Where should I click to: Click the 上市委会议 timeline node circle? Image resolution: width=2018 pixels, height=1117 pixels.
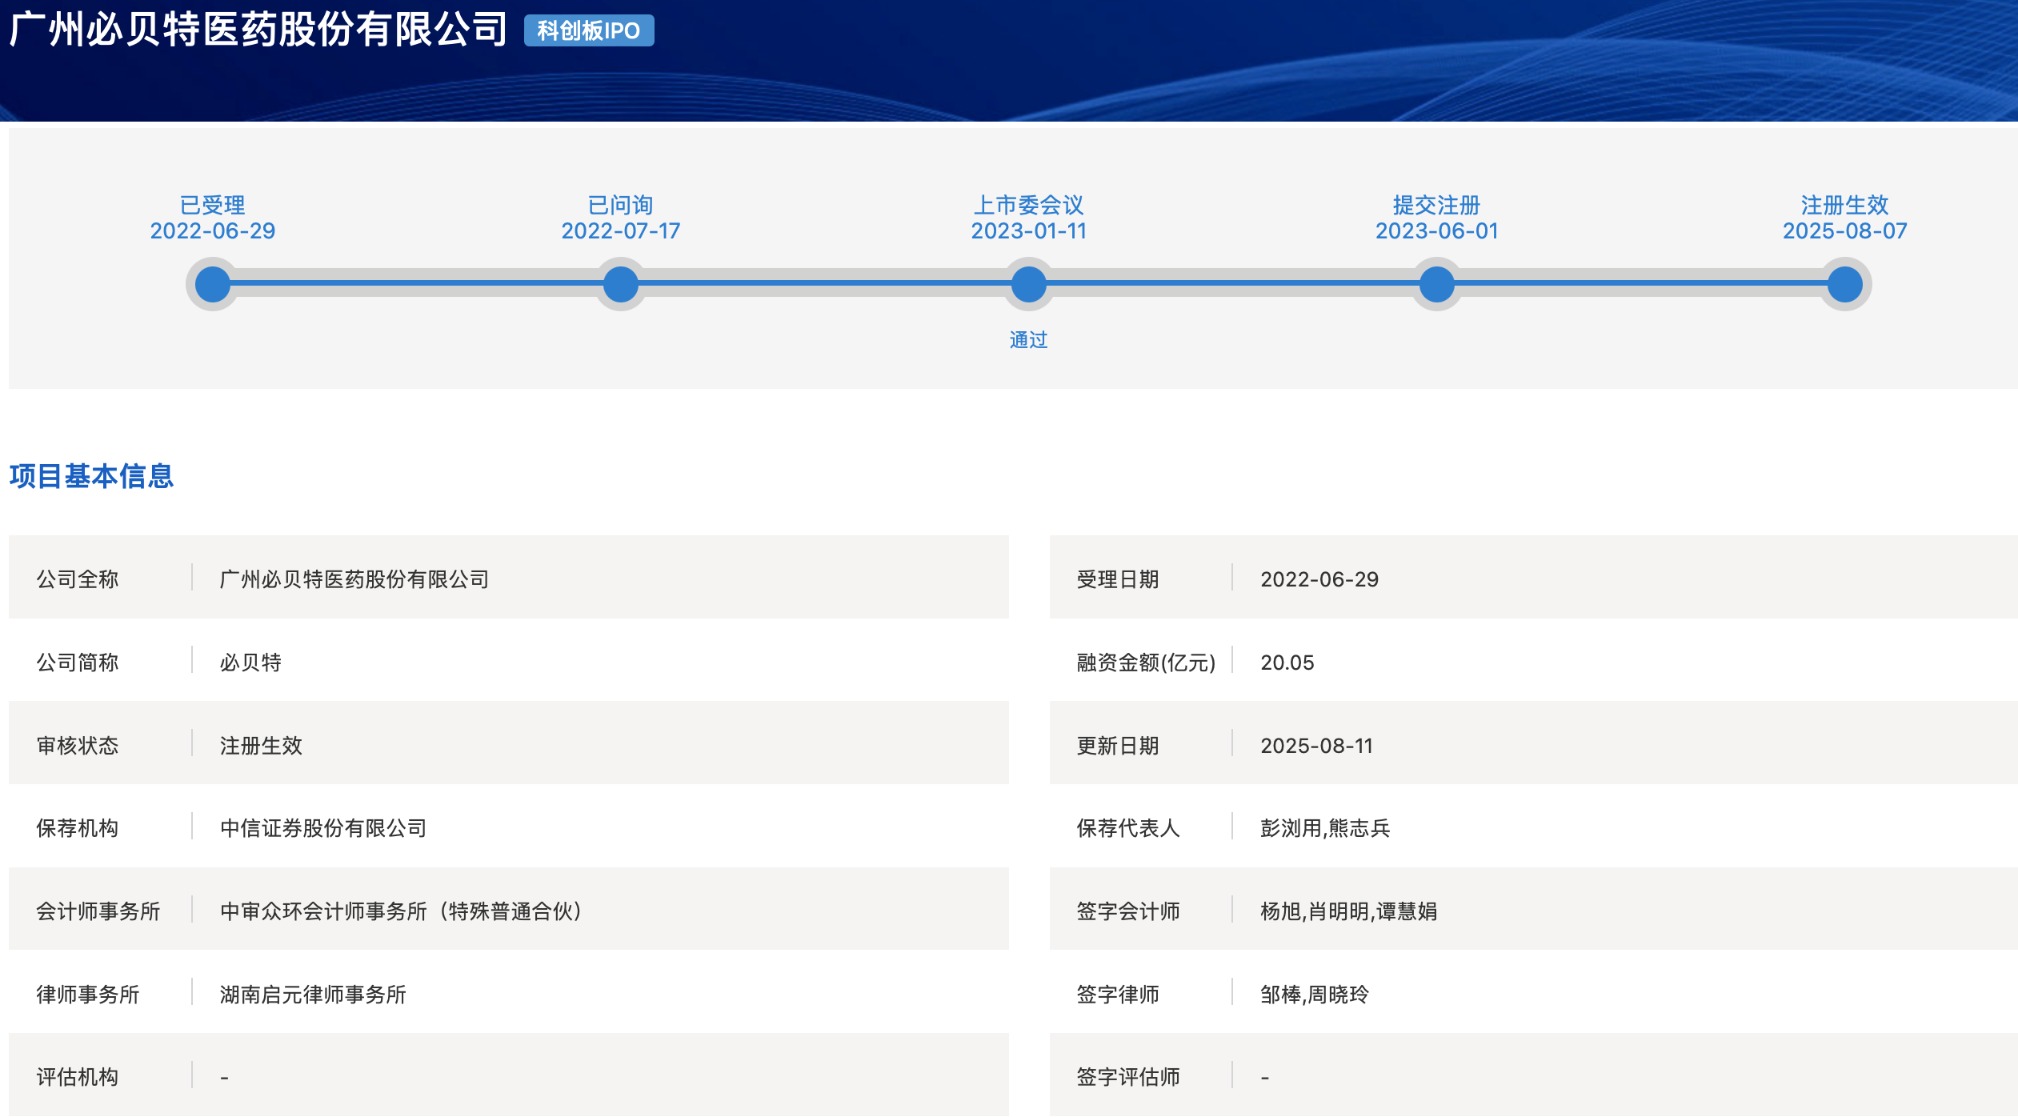[x=1028, y=285]
